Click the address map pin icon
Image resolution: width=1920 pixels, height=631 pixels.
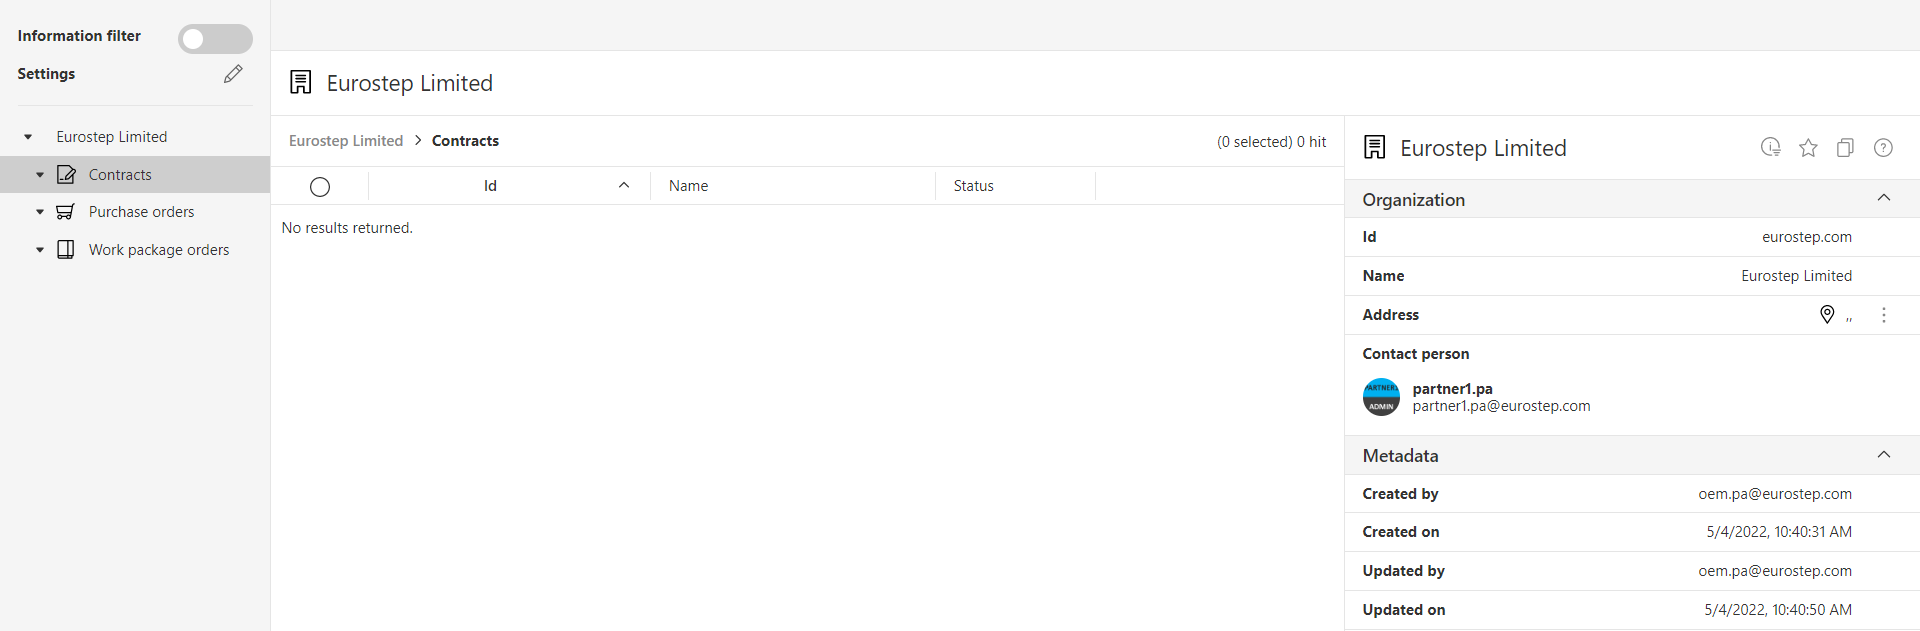pyautogui.click(x=1827, y=315)
